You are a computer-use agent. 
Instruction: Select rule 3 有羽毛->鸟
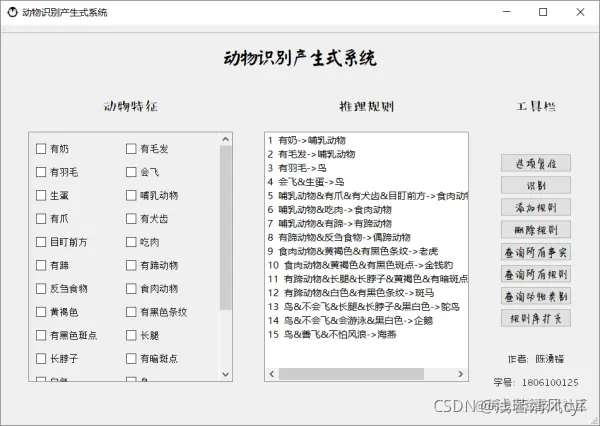click(366, 168)
